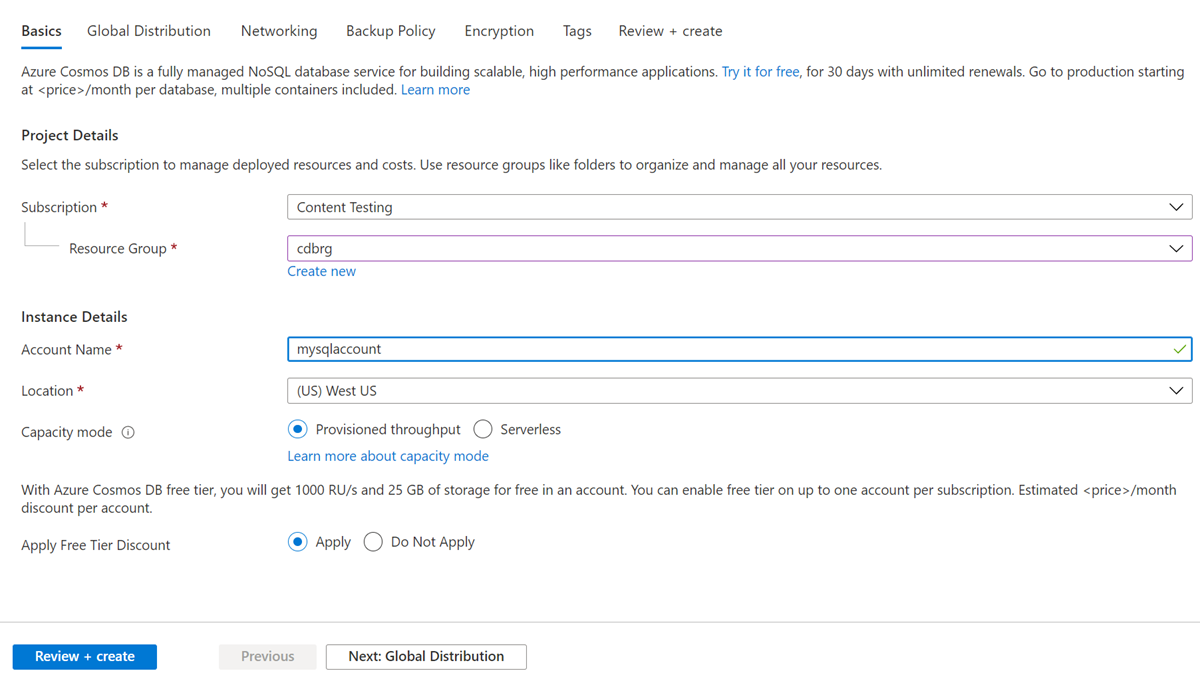The width and height of the screenshot is (1200, 679).
Task: Open the Networking tab
Action: click(279, 31)
